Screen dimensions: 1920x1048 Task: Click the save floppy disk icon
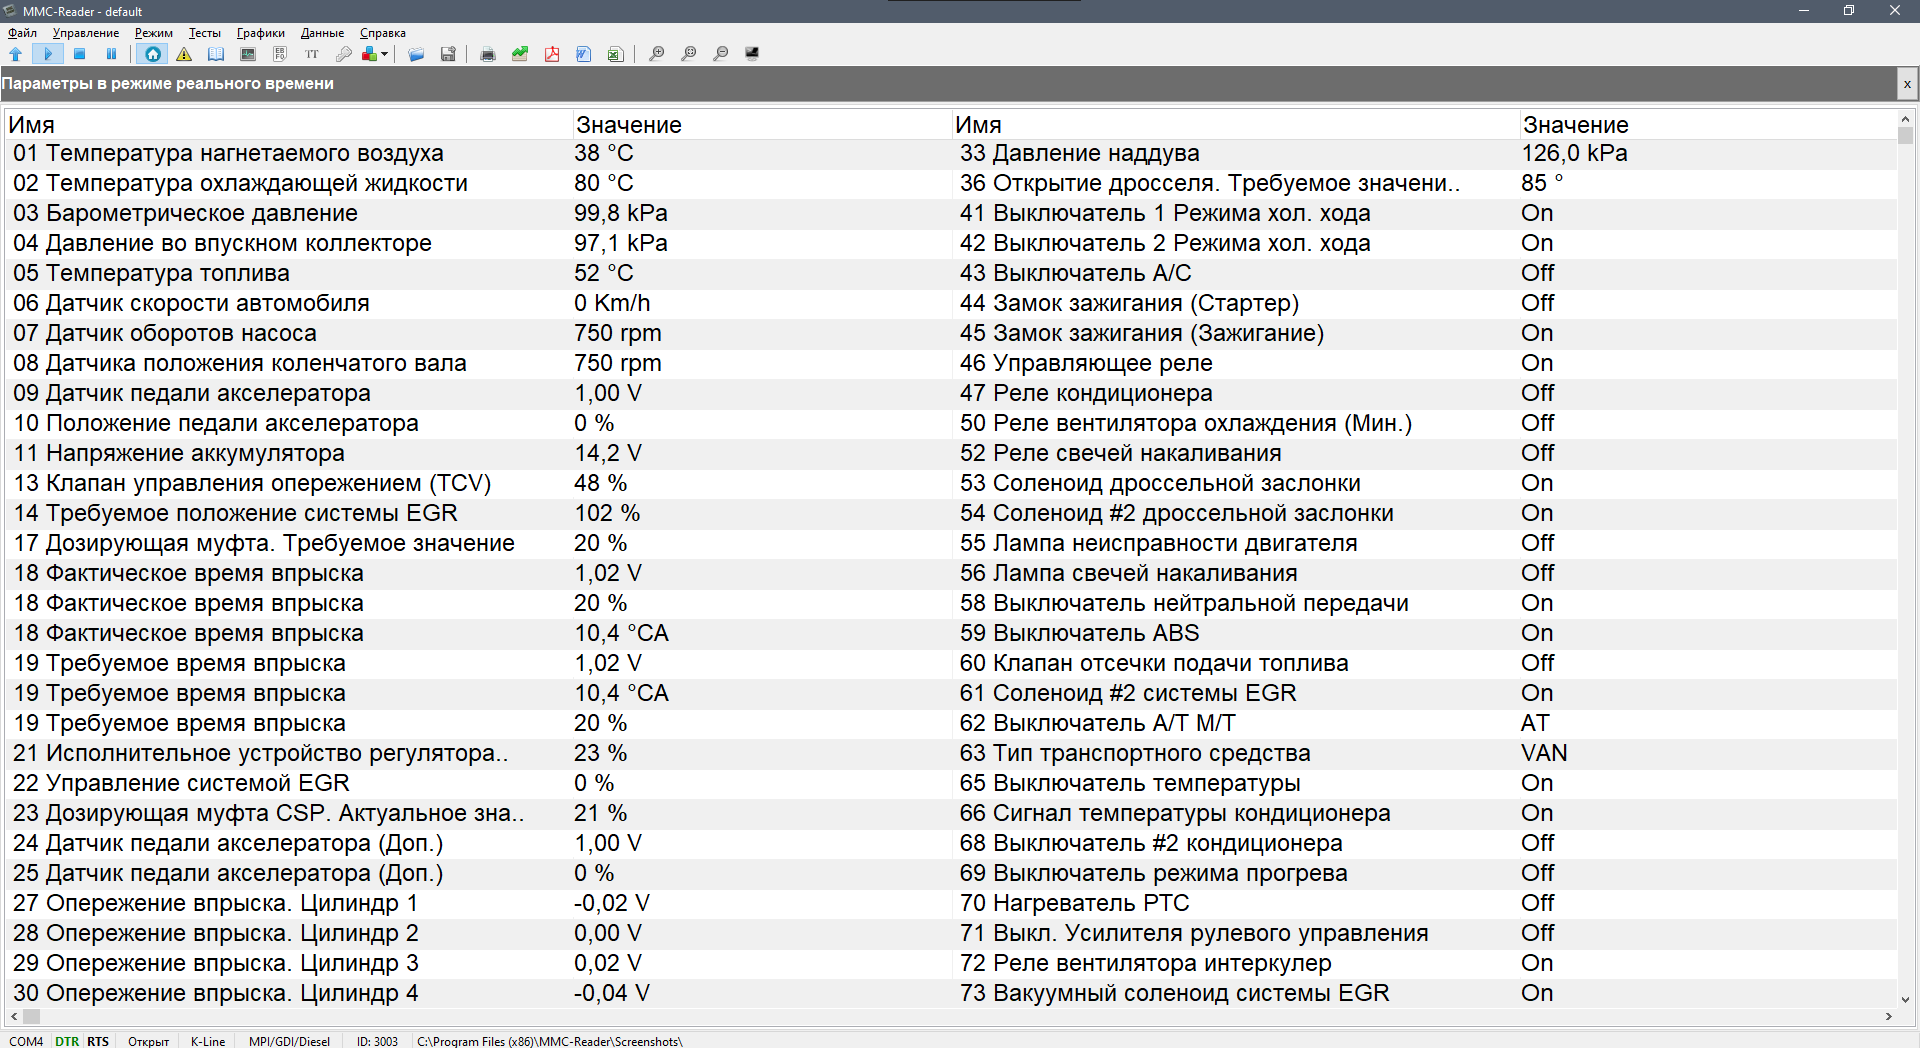pyautogui.click(x=448, y=54)
